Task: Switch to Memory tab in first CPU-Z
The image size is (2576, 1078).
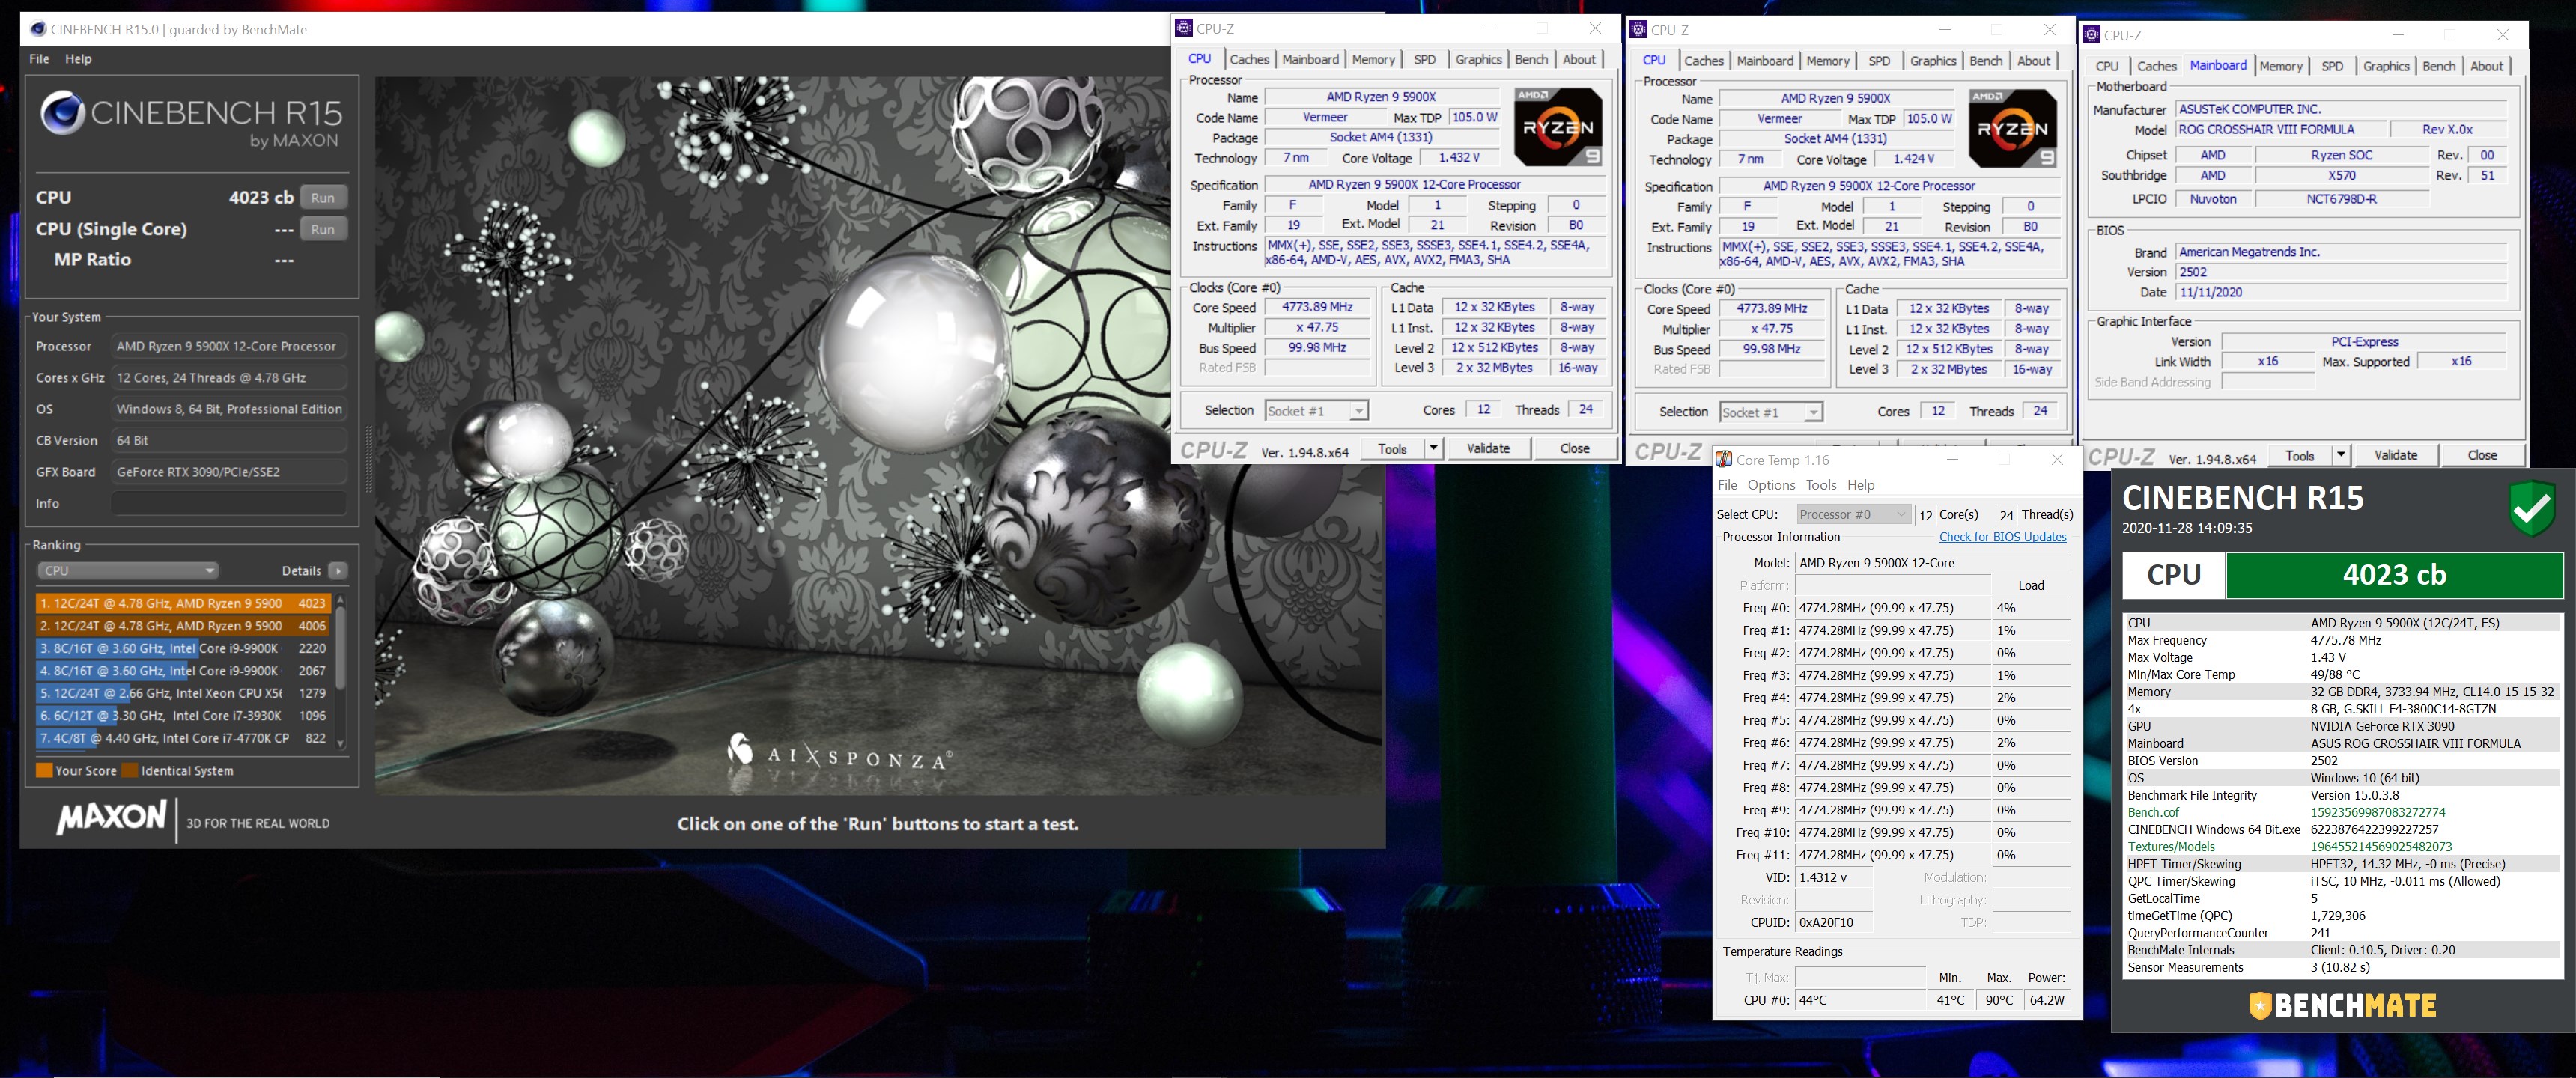Action: 1373,60
